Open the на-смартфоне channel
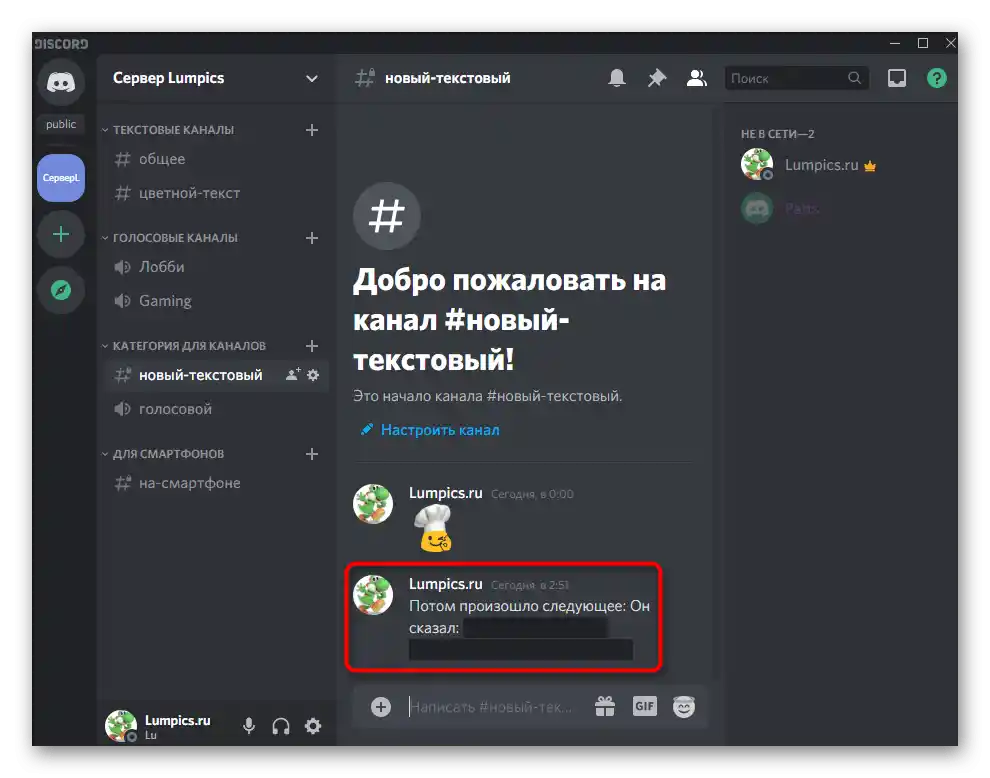 tap(215, 483)
